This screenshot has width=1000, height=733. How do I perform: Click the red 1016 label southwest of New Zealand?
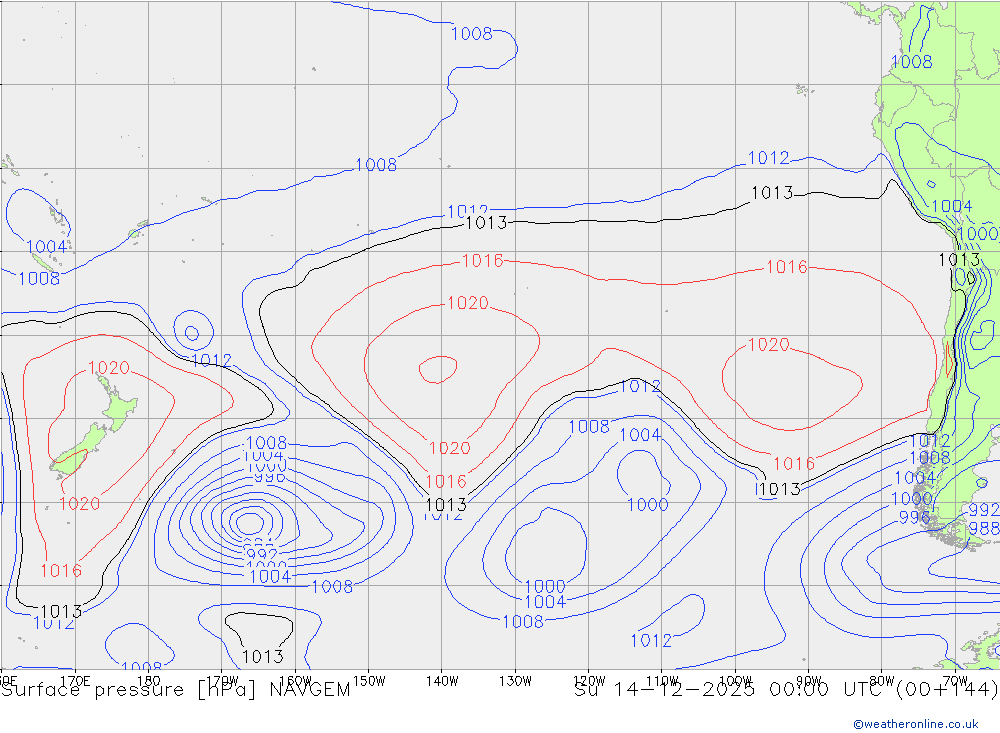[x=61, y=570]
